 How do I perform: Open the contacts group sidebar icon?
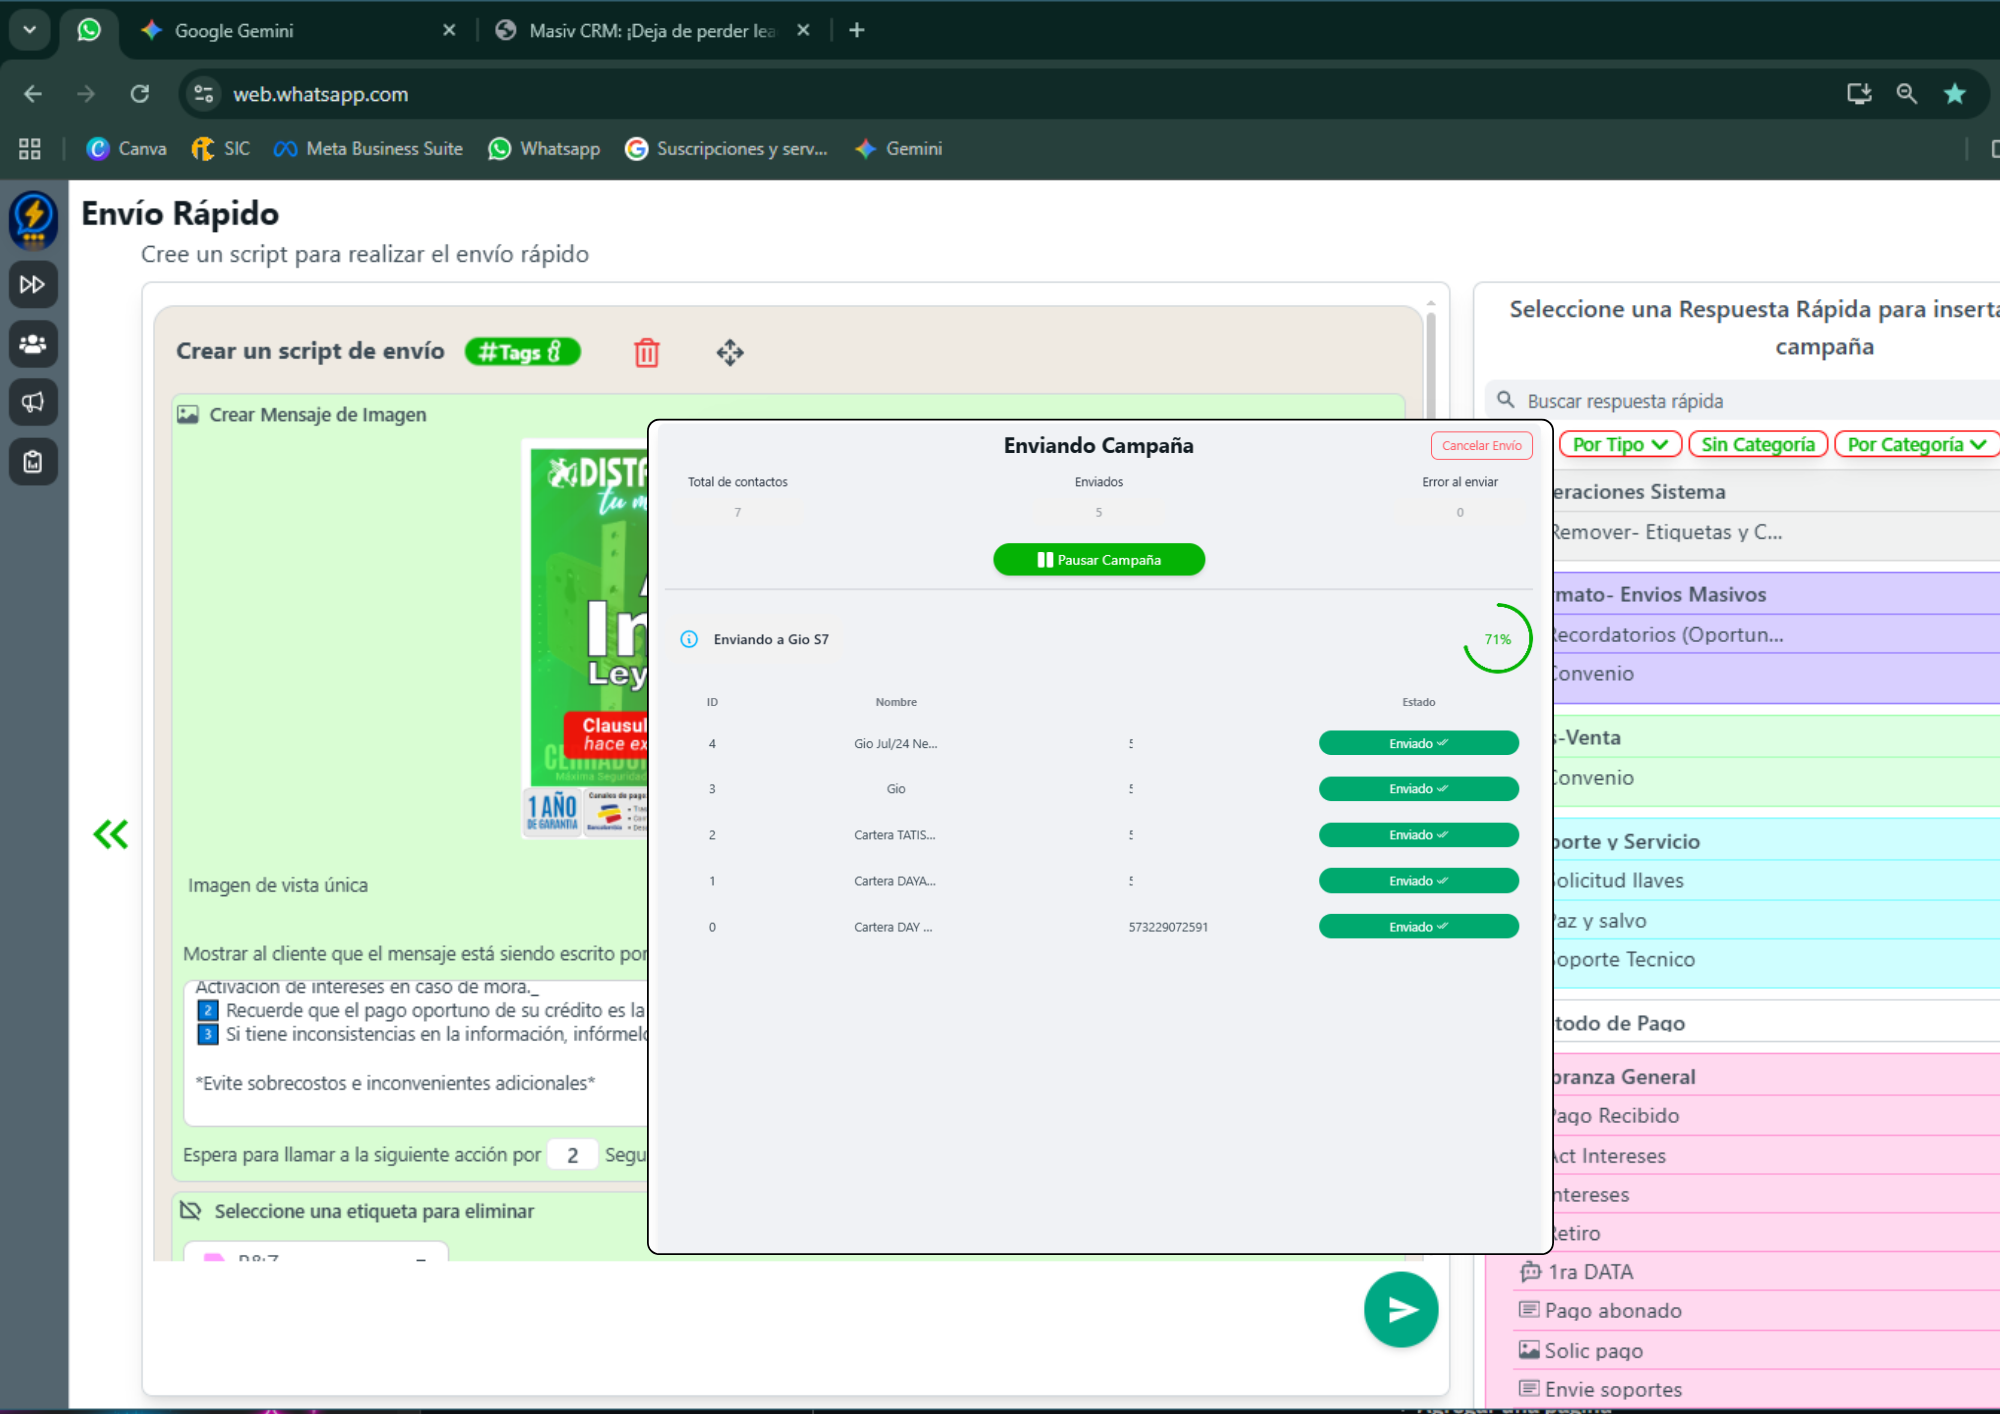coord(33,344)
